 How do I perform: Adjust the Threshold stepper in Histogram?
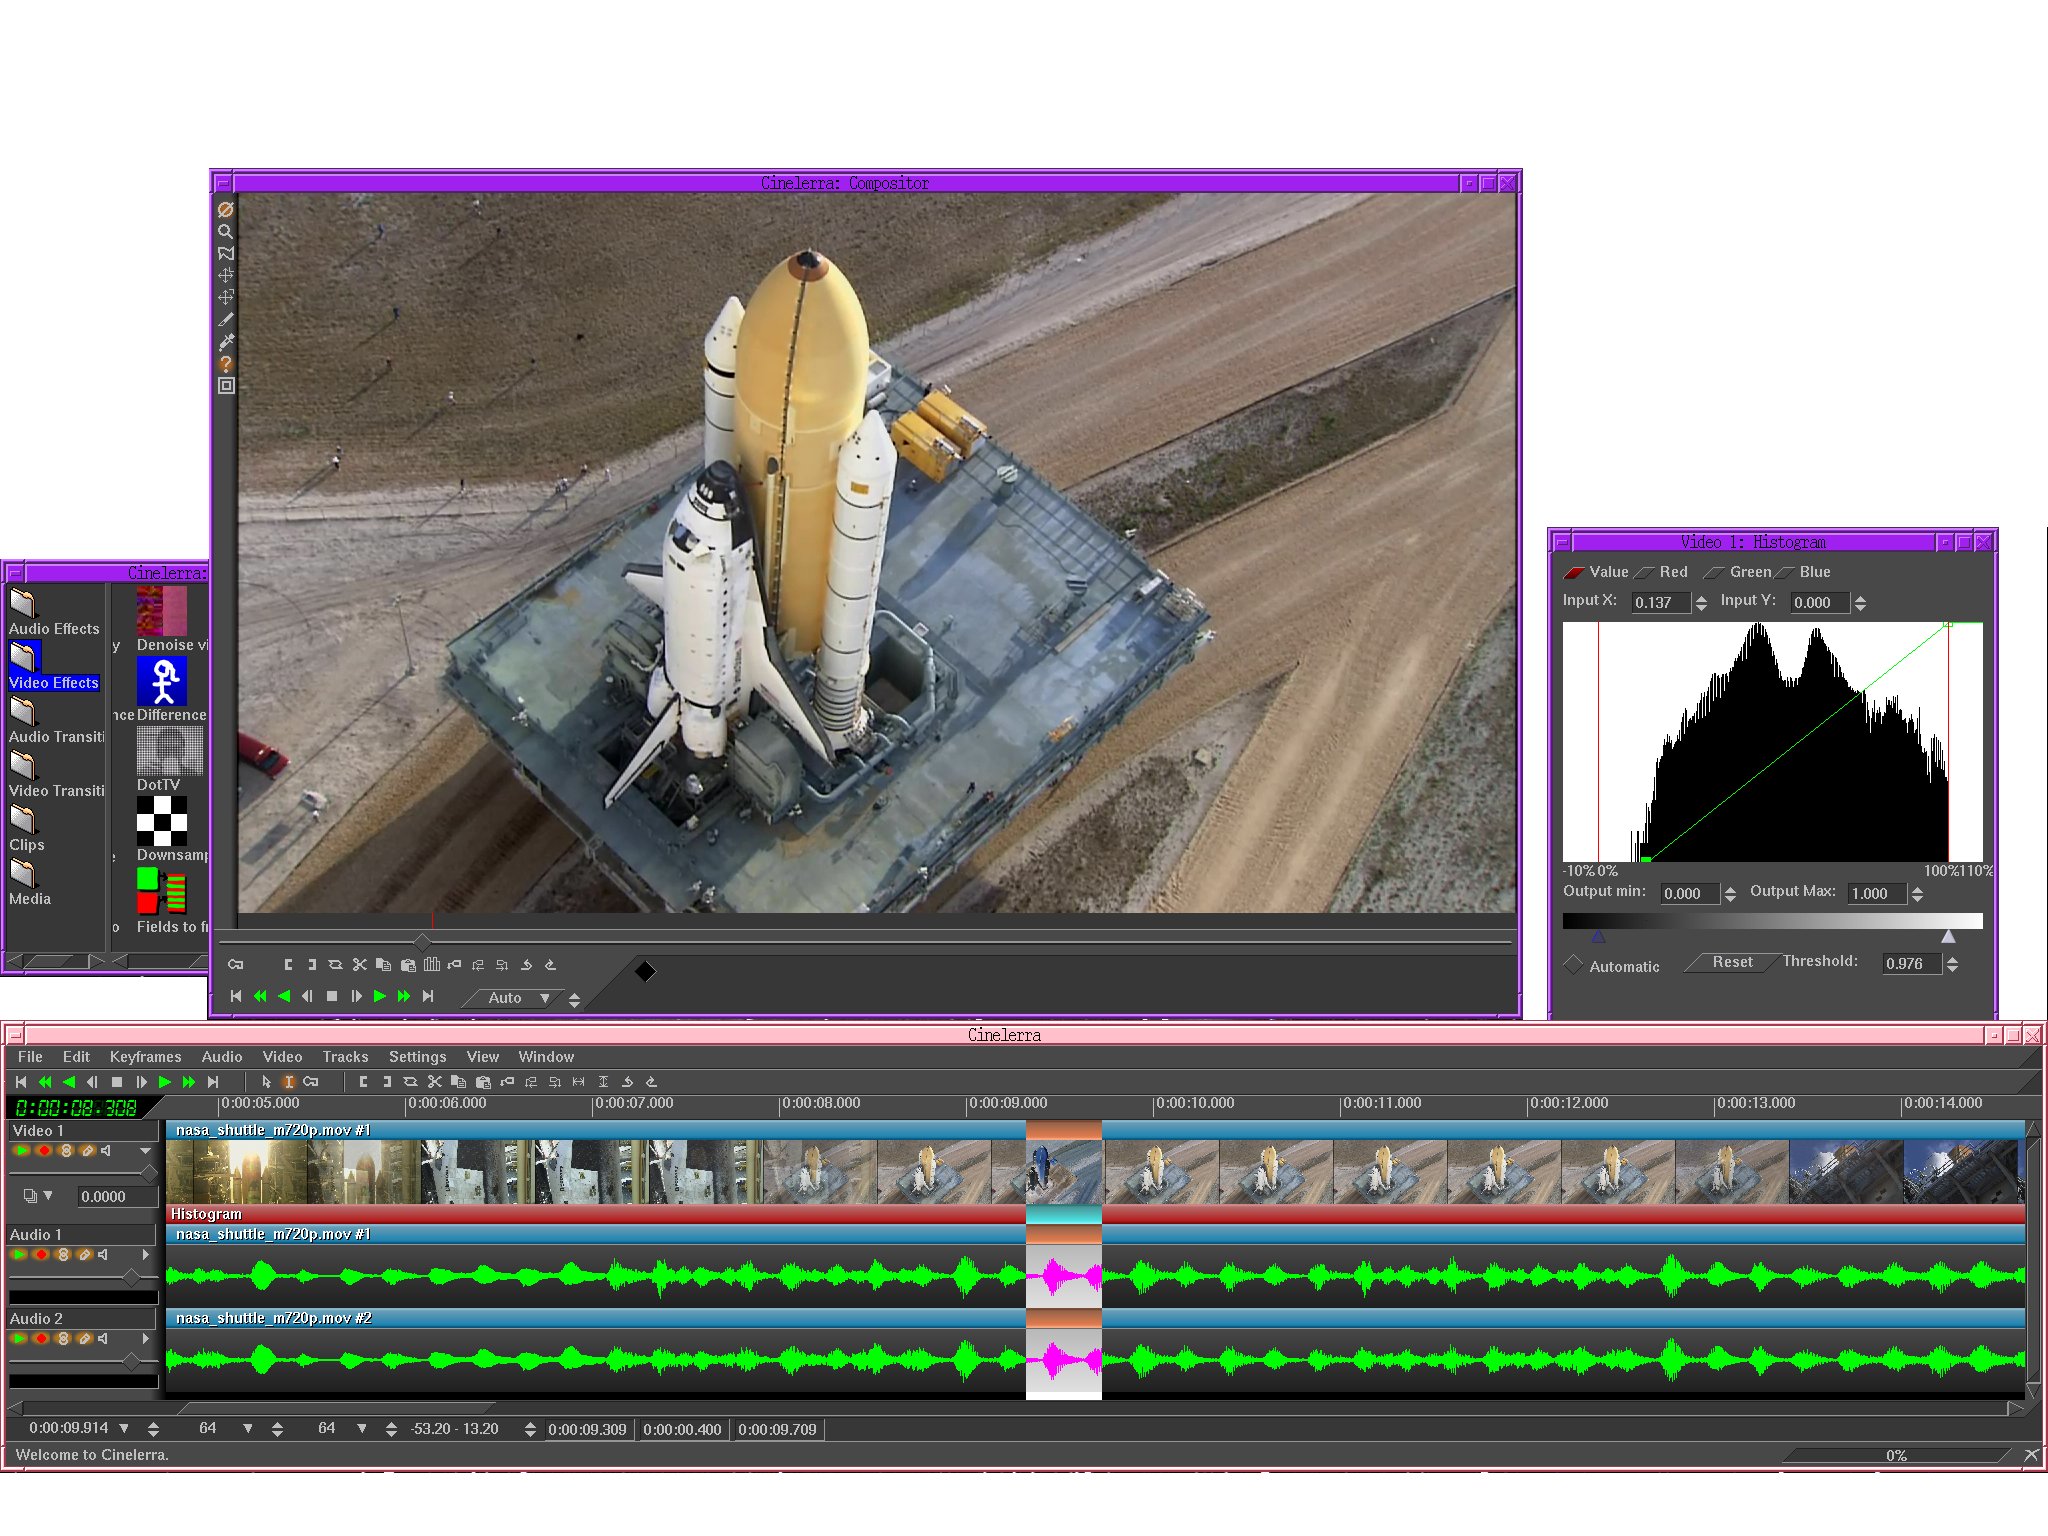pos(1952,964)
